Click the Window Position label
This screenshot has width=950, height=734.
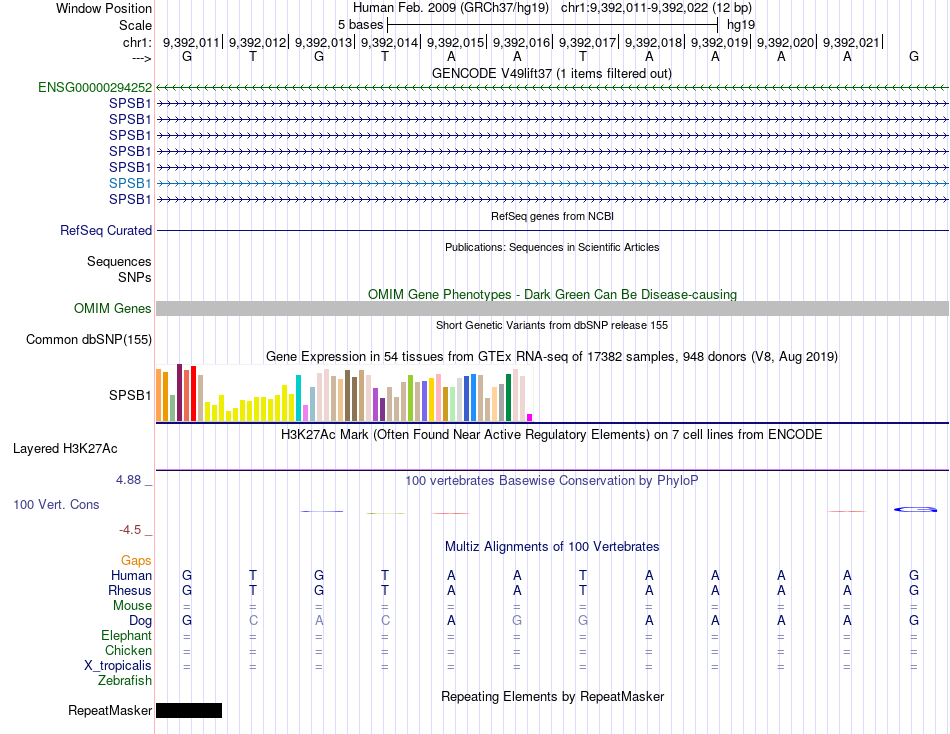coord(104,8)
